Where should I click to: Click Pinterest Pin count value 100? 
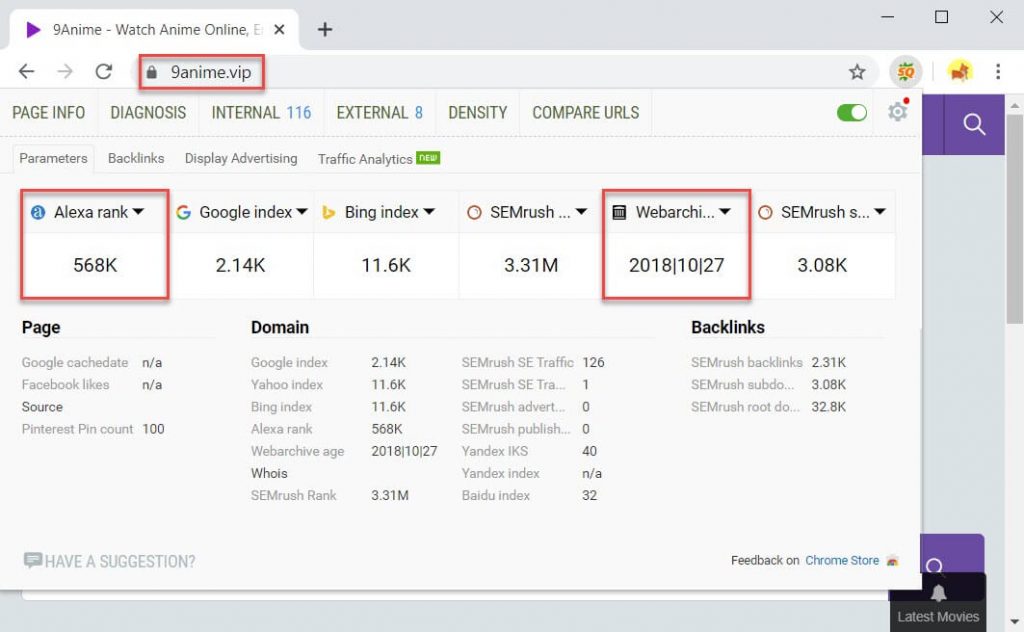pos(153,429)
